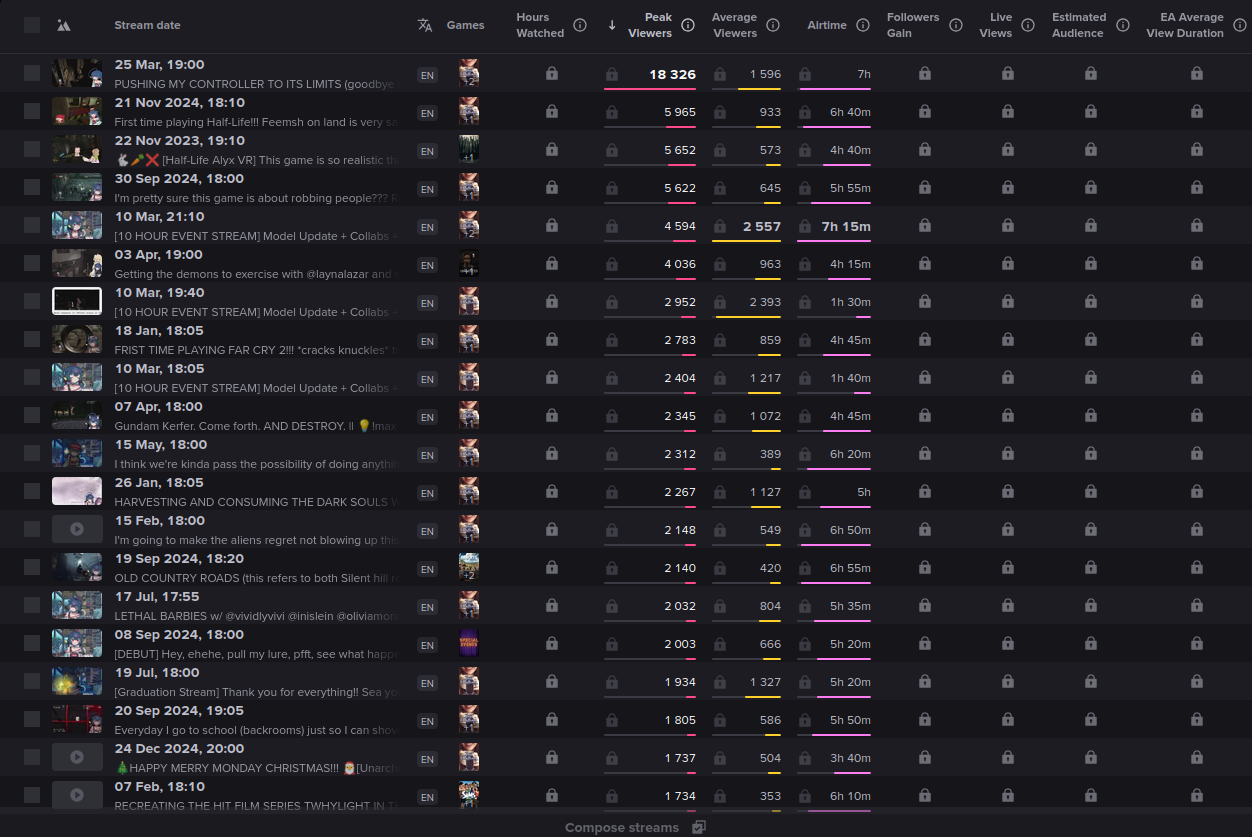Click the Games column header

pos(465,25)
